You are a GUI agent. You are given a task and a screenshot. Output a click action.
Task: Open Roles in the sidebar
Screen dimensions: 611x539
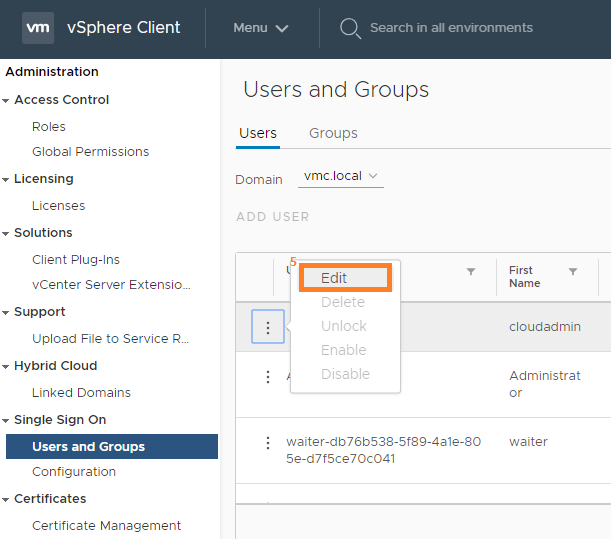[x=49, y=127]
